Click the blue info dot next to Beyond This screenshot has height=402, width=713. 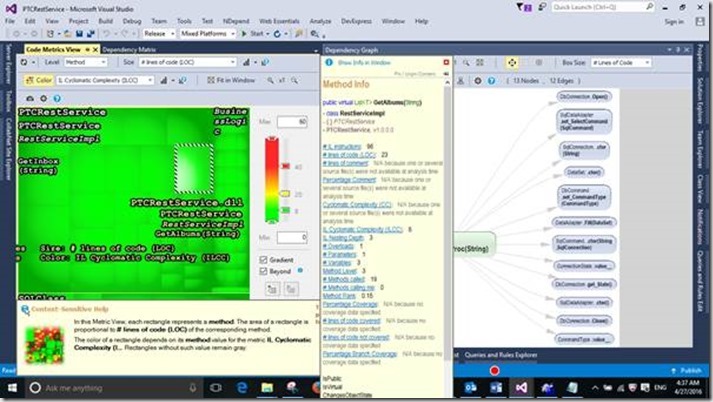pos(300,271)
